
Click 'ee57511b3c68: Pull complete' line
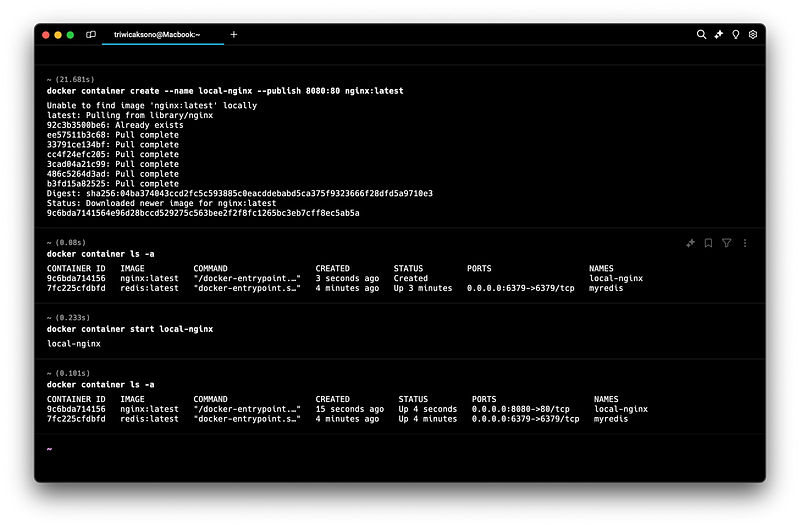click(113, 135)
